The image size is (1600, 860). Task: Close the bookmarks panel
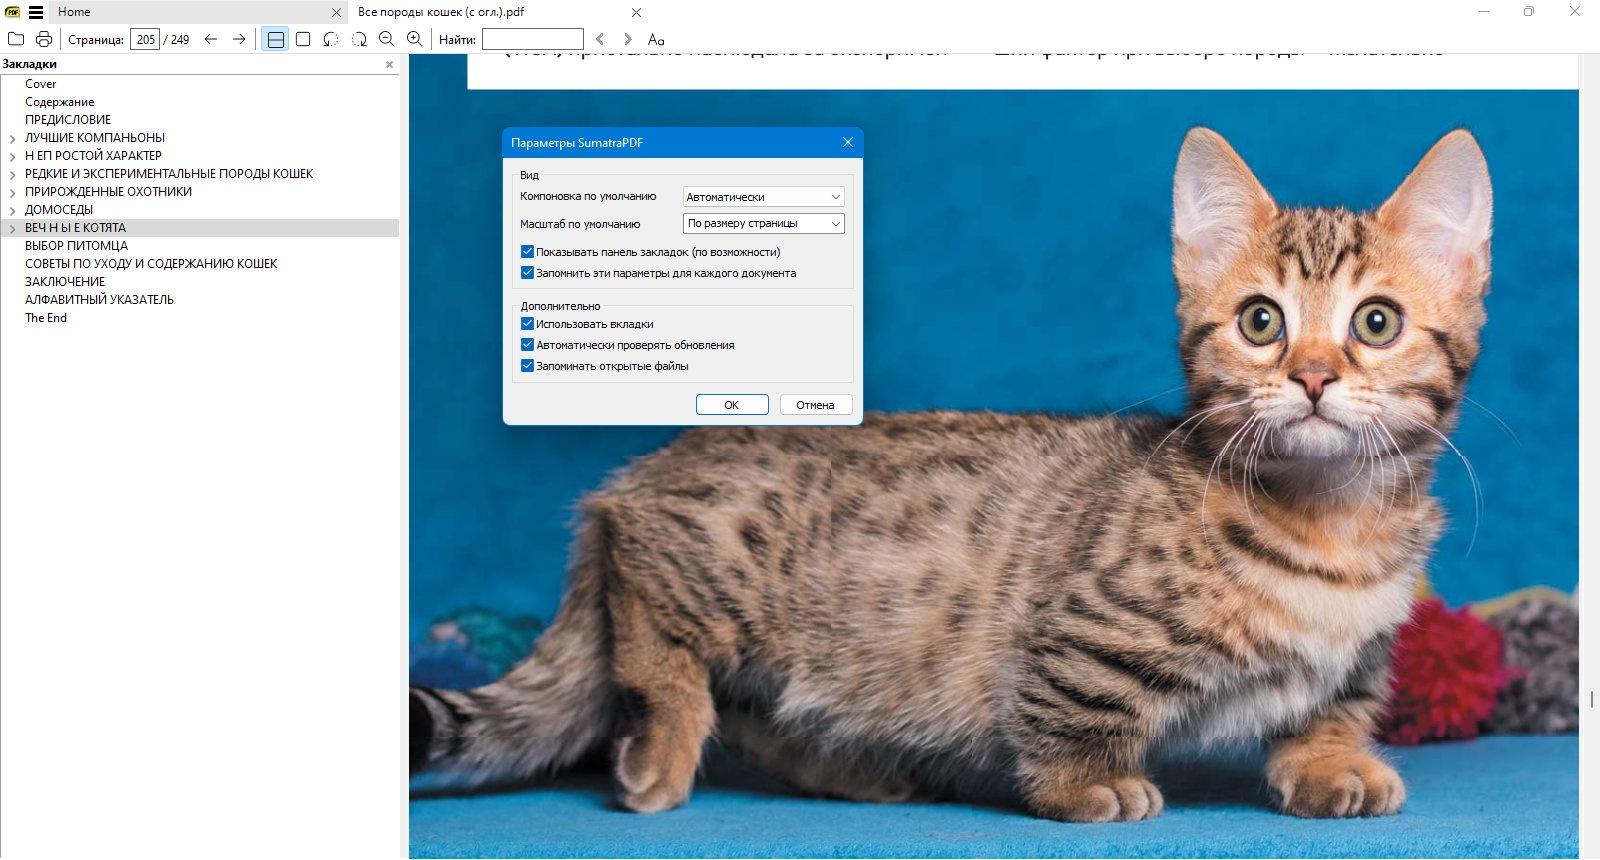point(390,64)
